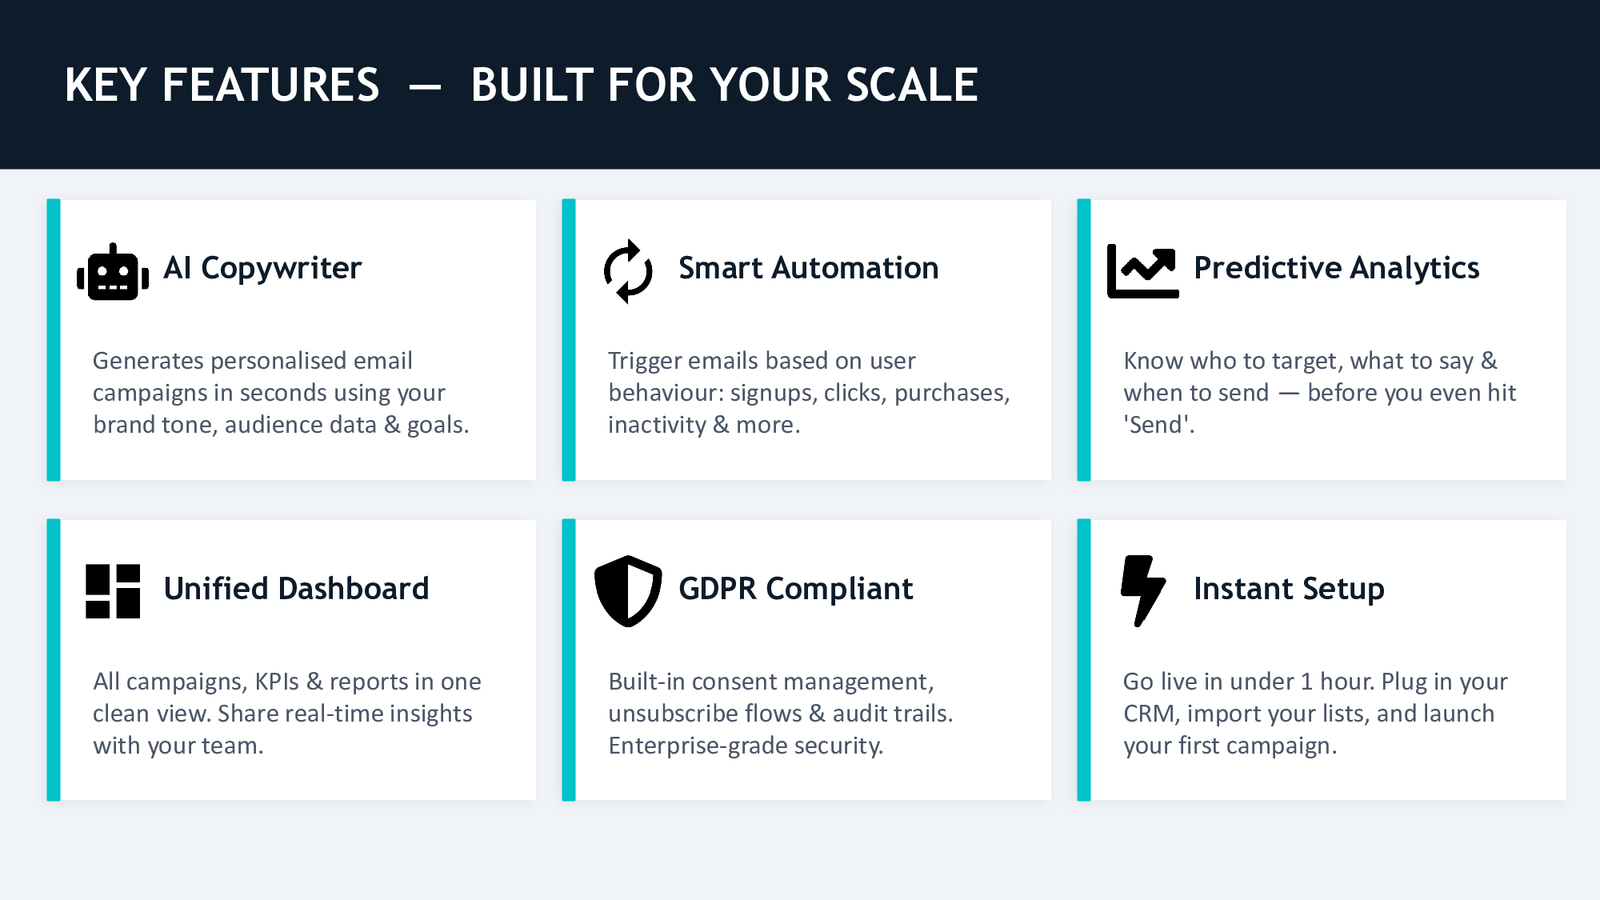
Task: Select the Instant Setup heading
Action: 1289,588
